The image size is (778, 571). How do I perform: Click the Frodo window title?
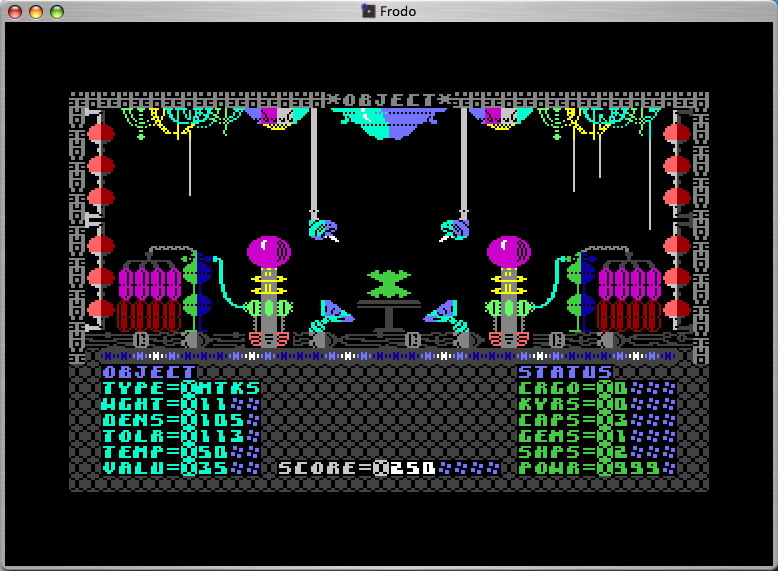[x=397, y=11]
